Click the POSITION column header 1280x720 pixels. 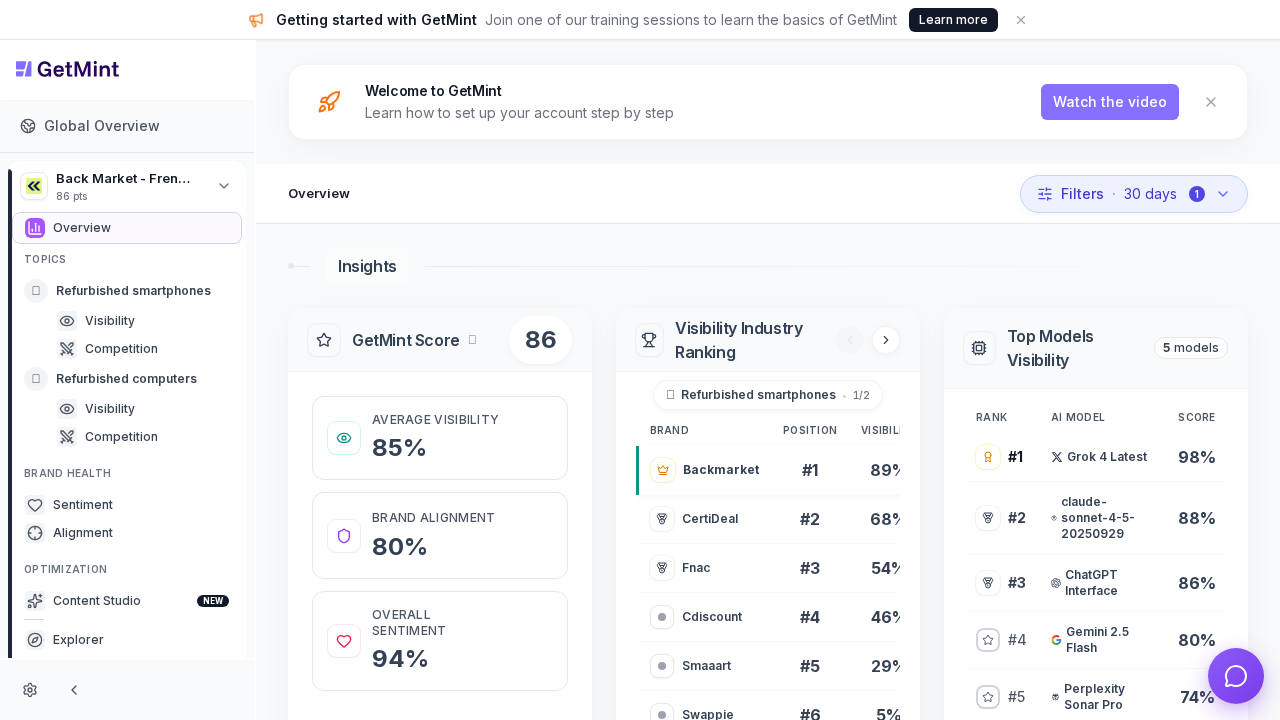click(x=810, y=431)
